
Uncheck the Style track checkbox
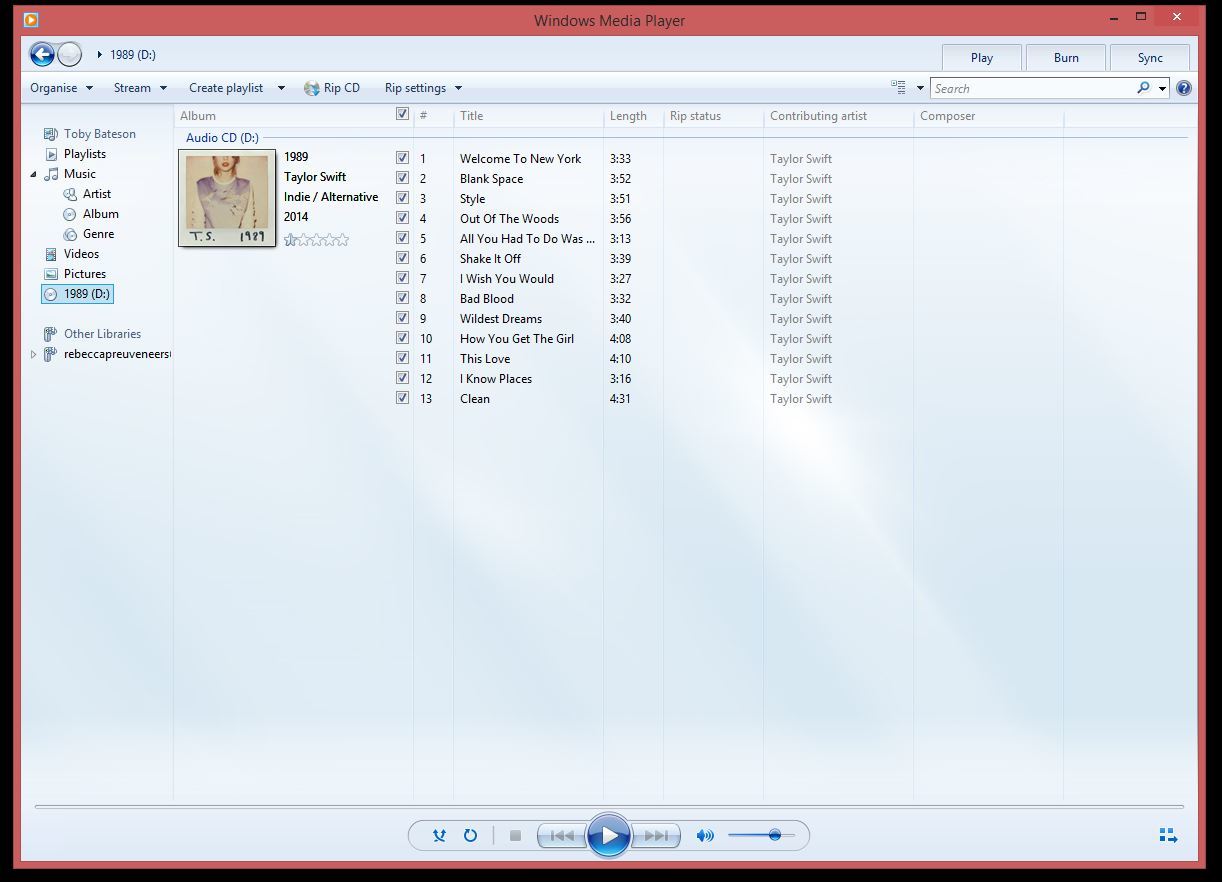coord(402,198)
